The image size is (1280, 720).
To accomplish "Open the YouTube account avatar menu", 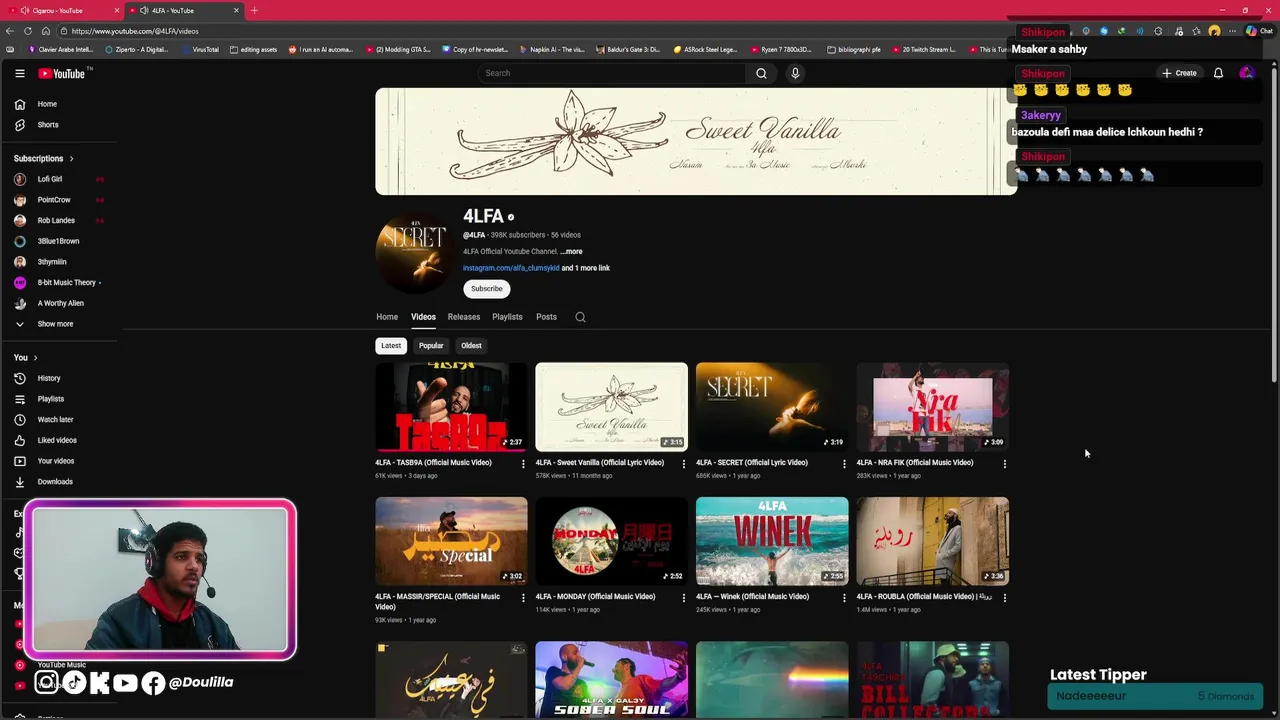I will click(1246, 73).
